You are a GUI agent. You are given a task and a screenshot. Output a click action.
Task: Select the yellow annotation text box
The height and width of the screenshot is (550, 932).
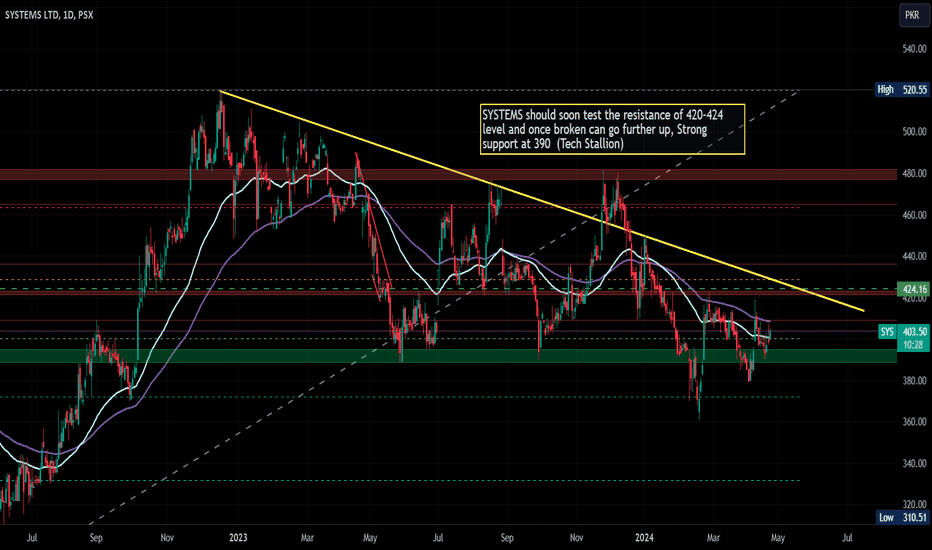tap(612, 130)
